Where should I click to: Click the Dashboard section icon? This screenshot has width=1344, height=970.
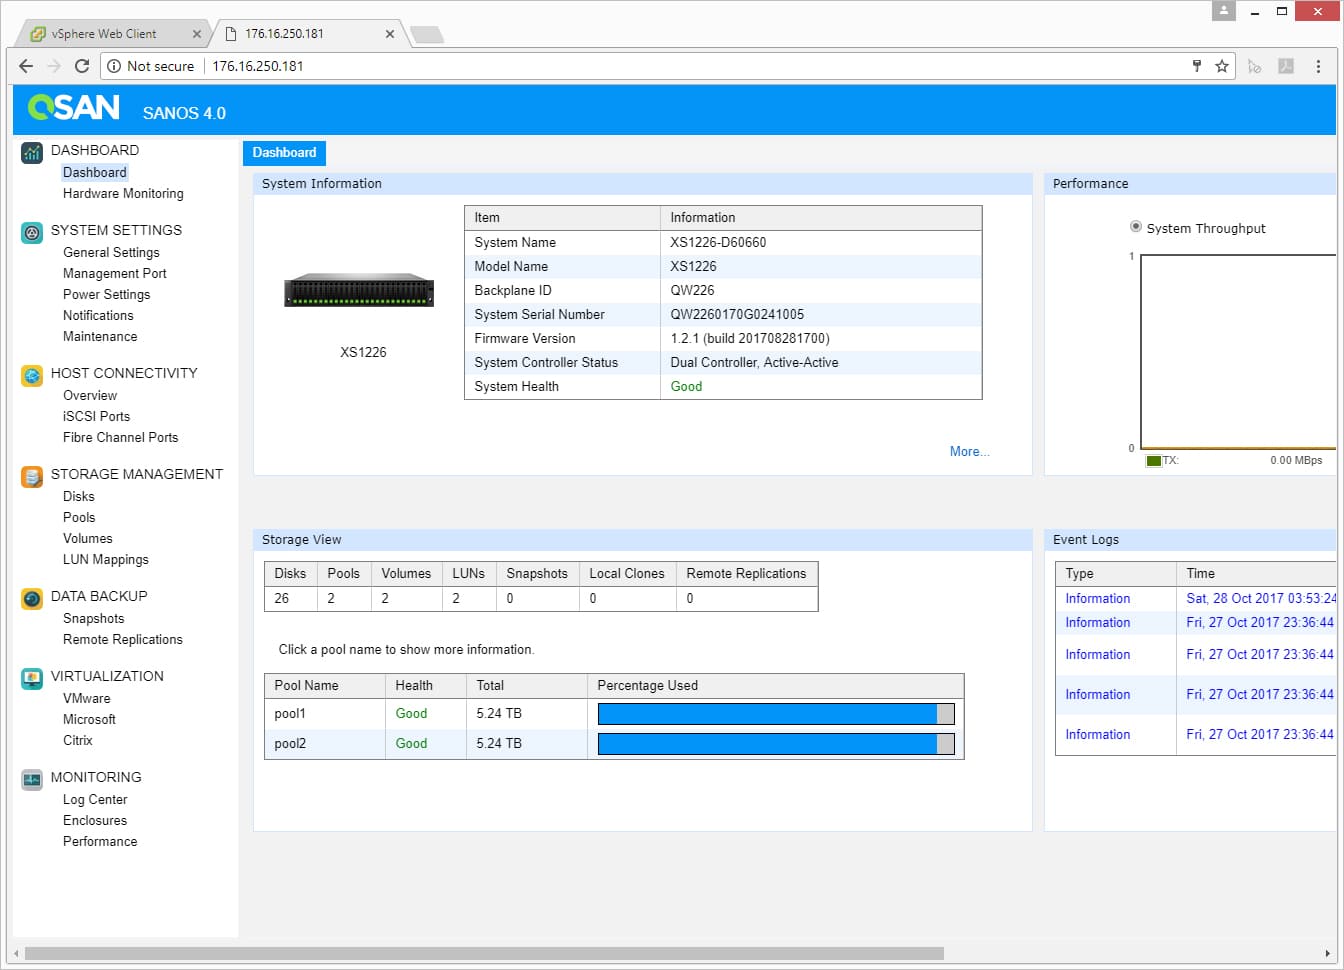pyautogui.click(x=32, y=153)
